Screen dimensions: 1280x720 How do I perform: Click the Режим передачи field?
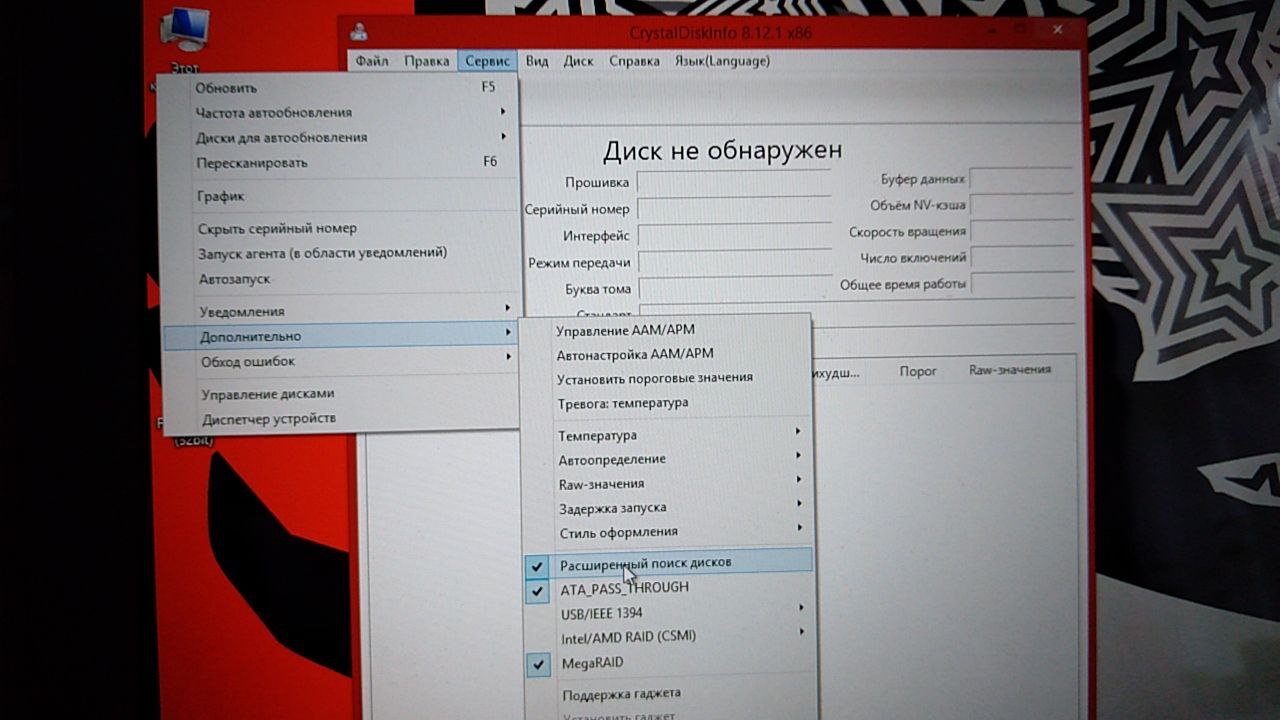(x=734, y=264)
